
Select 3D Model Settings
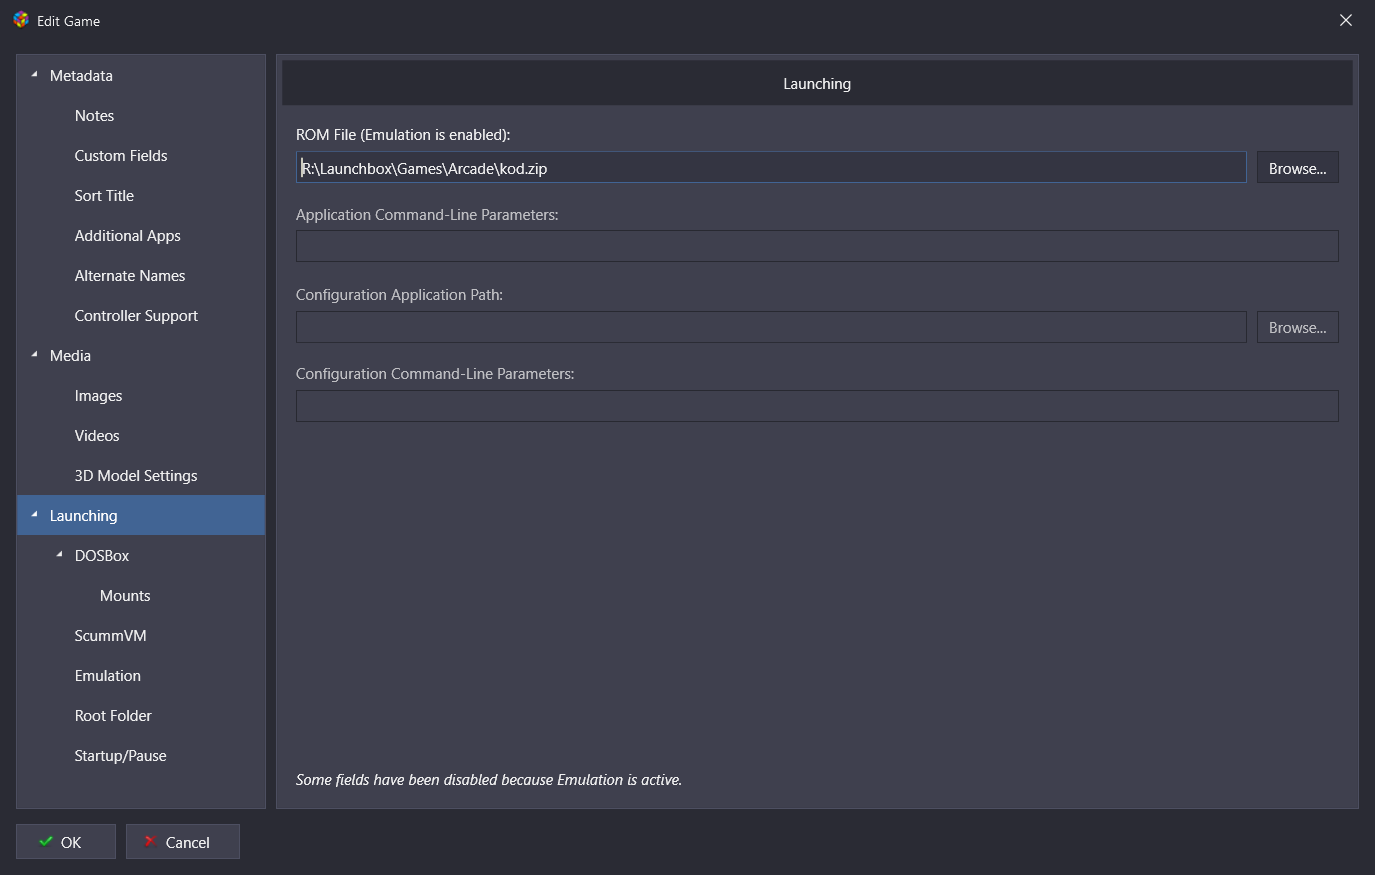(136, 476)
